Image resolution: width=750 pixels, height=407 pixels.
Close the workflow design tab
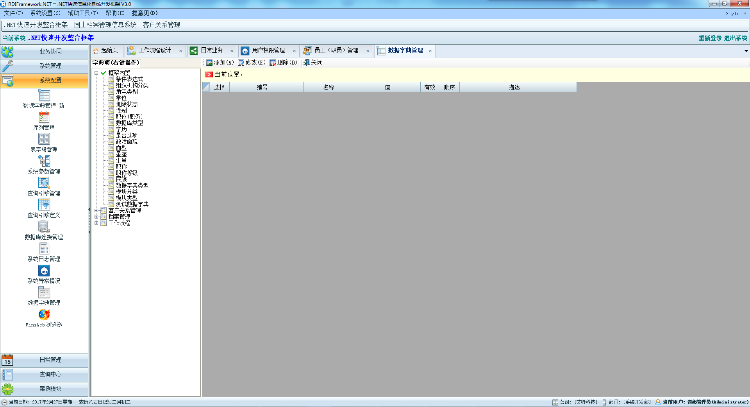click(x=181, y=51)
